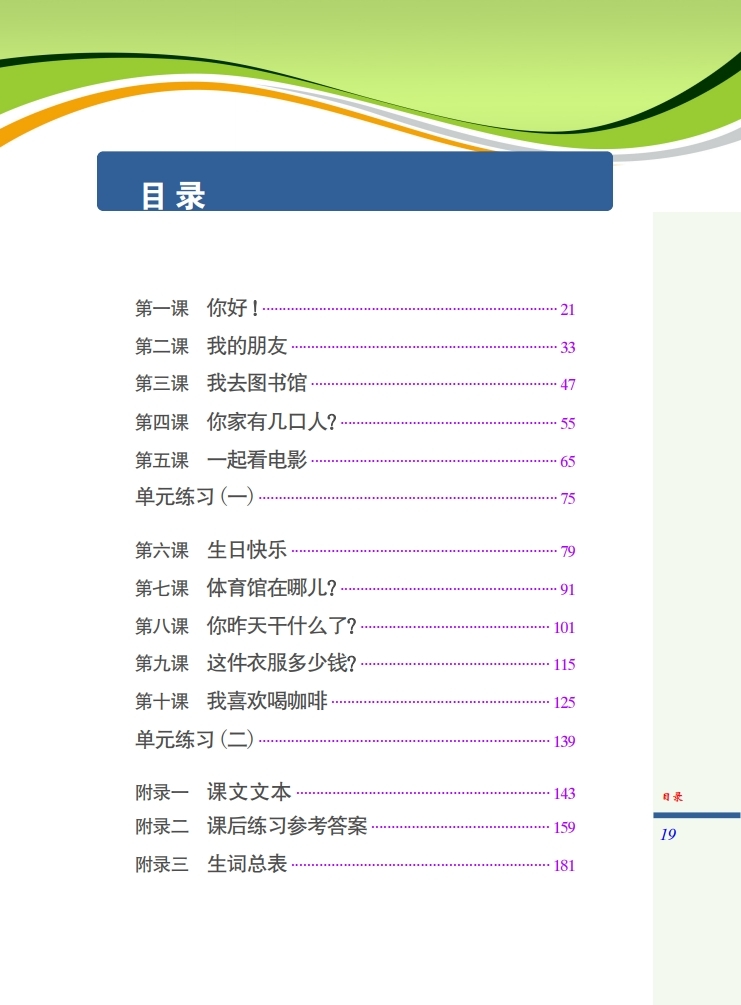The width and height of the screenshot is (741, 1005).
Task: Click page number 75
Action: click(x=567, y=499)
